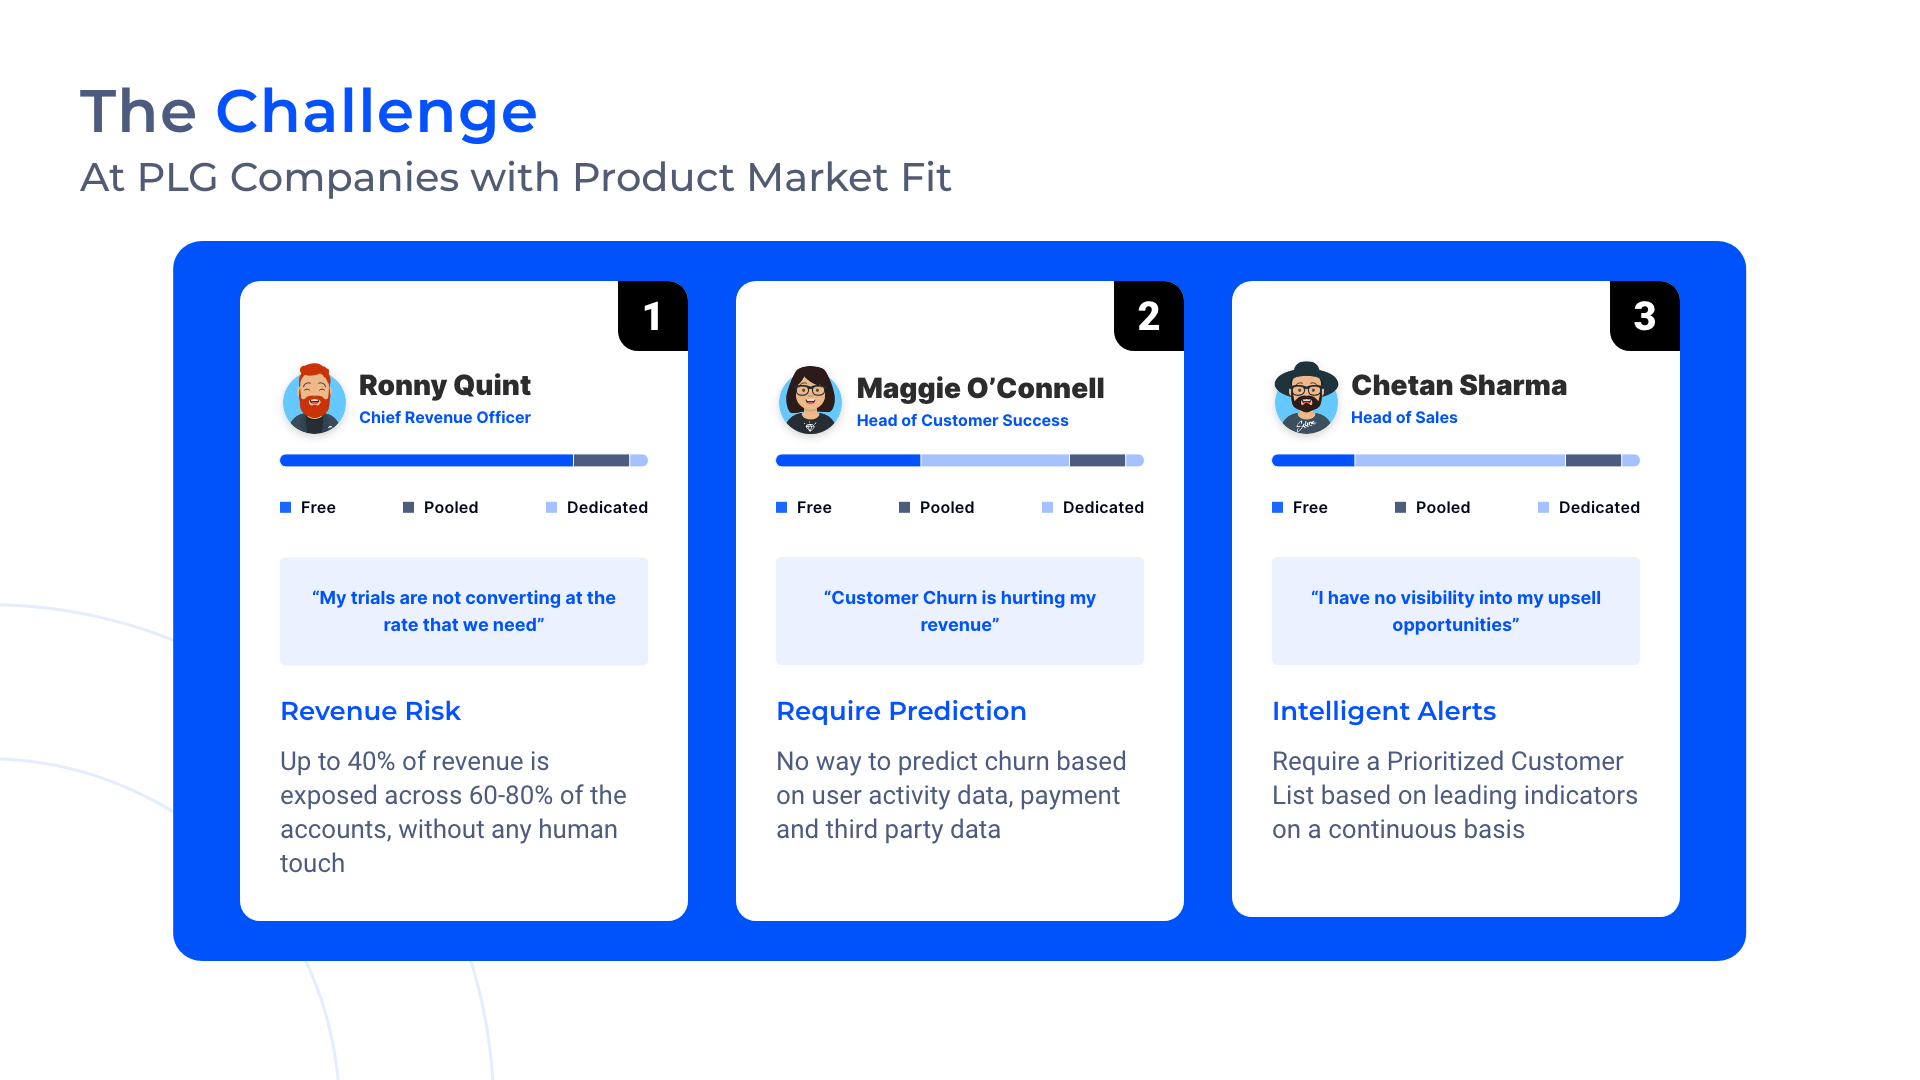
Task: Click the black number 1 badge
Action: [x=652, y=317]
